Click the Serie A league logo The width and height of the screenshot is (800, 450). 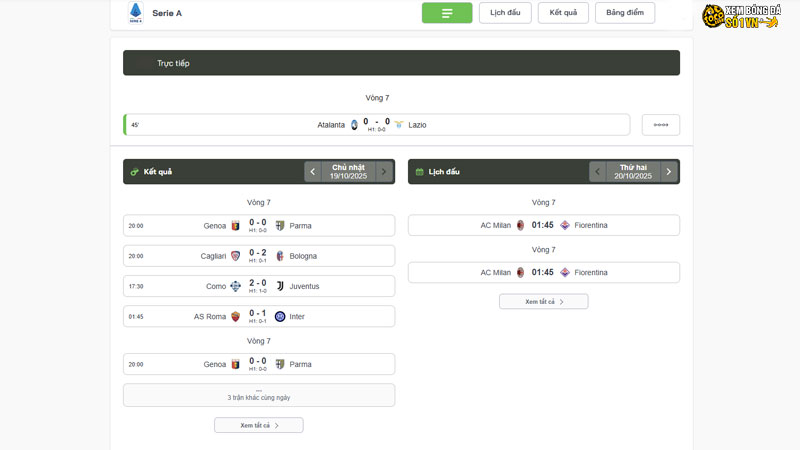[135, 13]
